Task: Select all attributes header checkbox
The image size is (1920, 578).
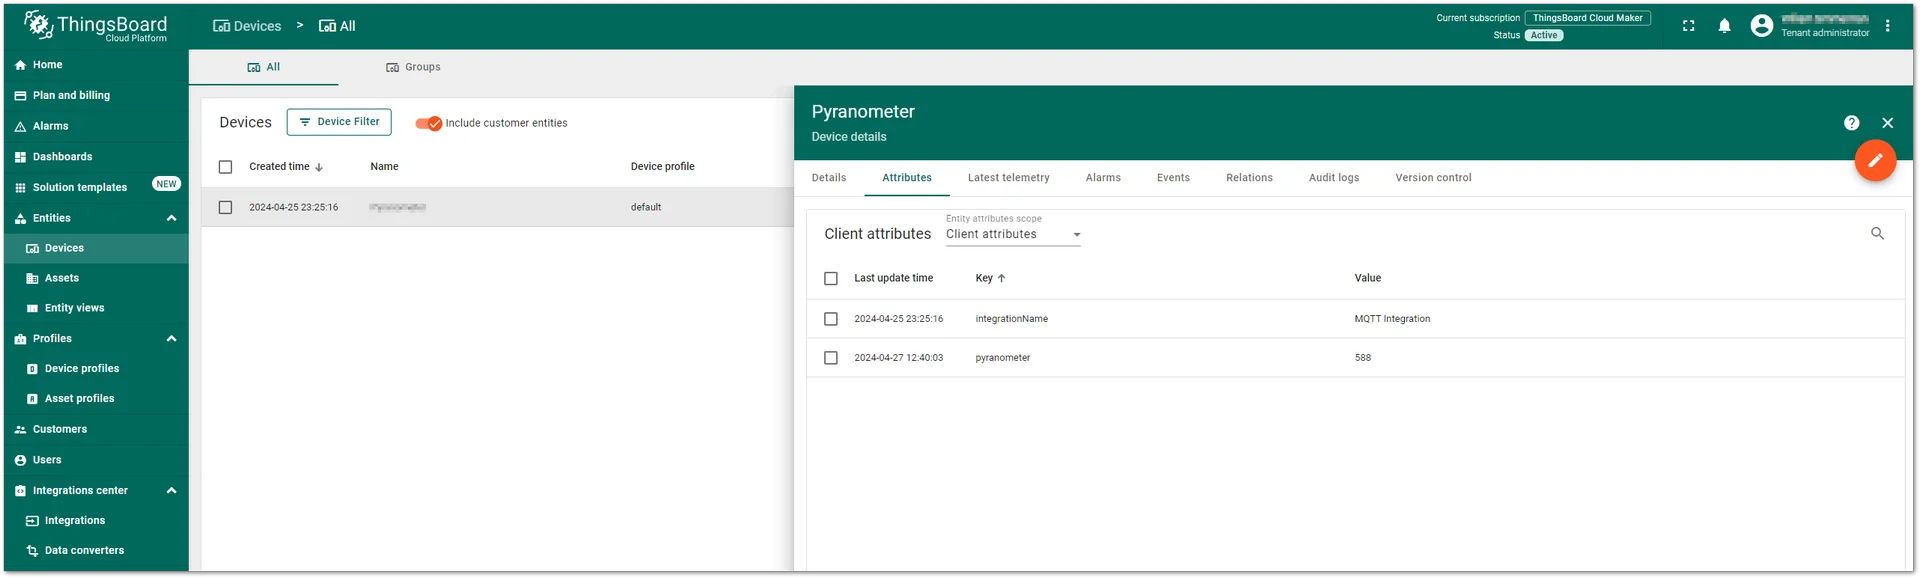Action: (x=830, y=278)
